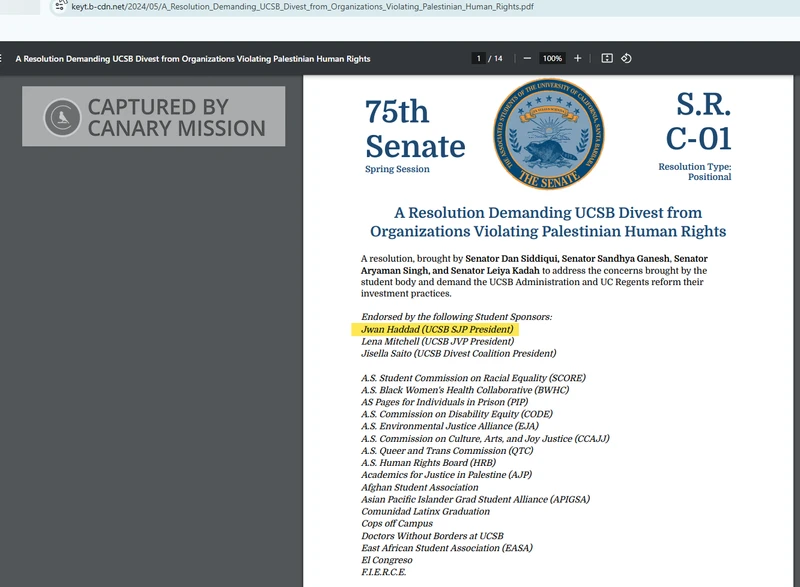Screen dimensions: 800x587
Task: Click "AS Pages for Individuals in Prison (PIP)"
Action: [445, 402]
